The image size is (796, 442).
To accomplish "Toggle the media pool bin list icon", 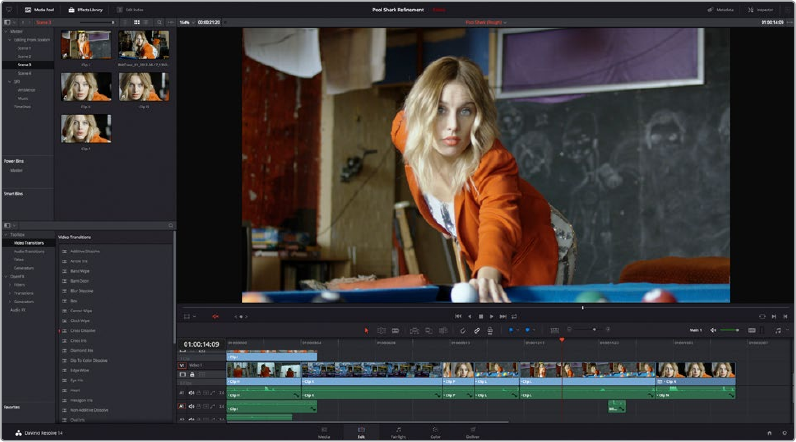I will point(7,22).
